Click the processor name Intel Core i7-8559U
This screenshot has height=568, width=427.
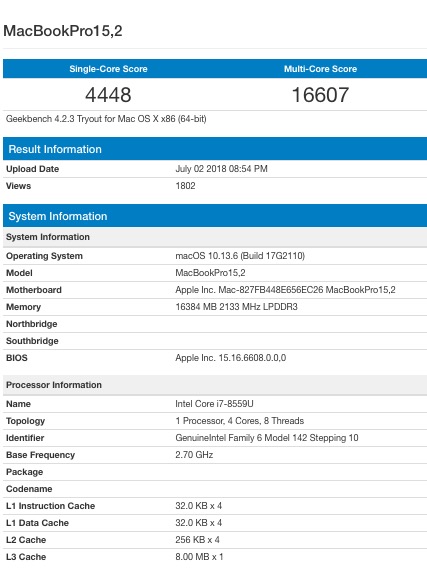pos(214,404)
